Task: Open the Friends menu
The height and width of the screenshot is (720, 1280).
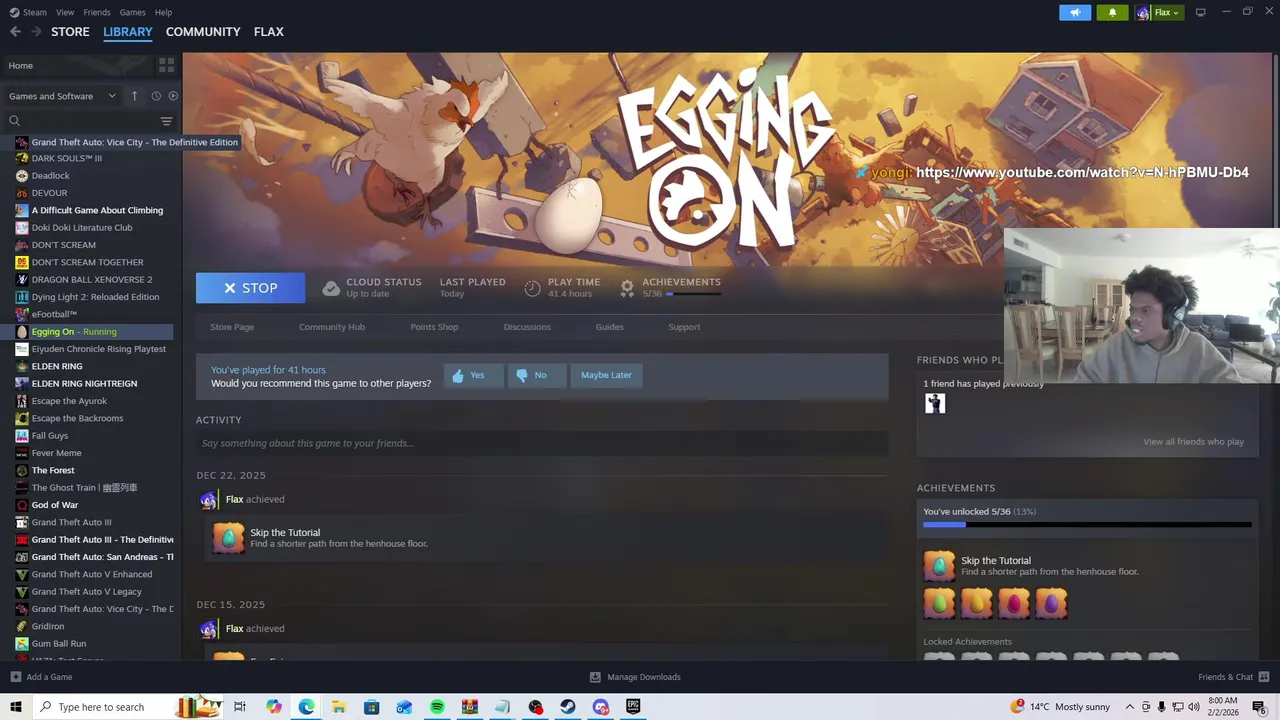Action: coord(97,12)
